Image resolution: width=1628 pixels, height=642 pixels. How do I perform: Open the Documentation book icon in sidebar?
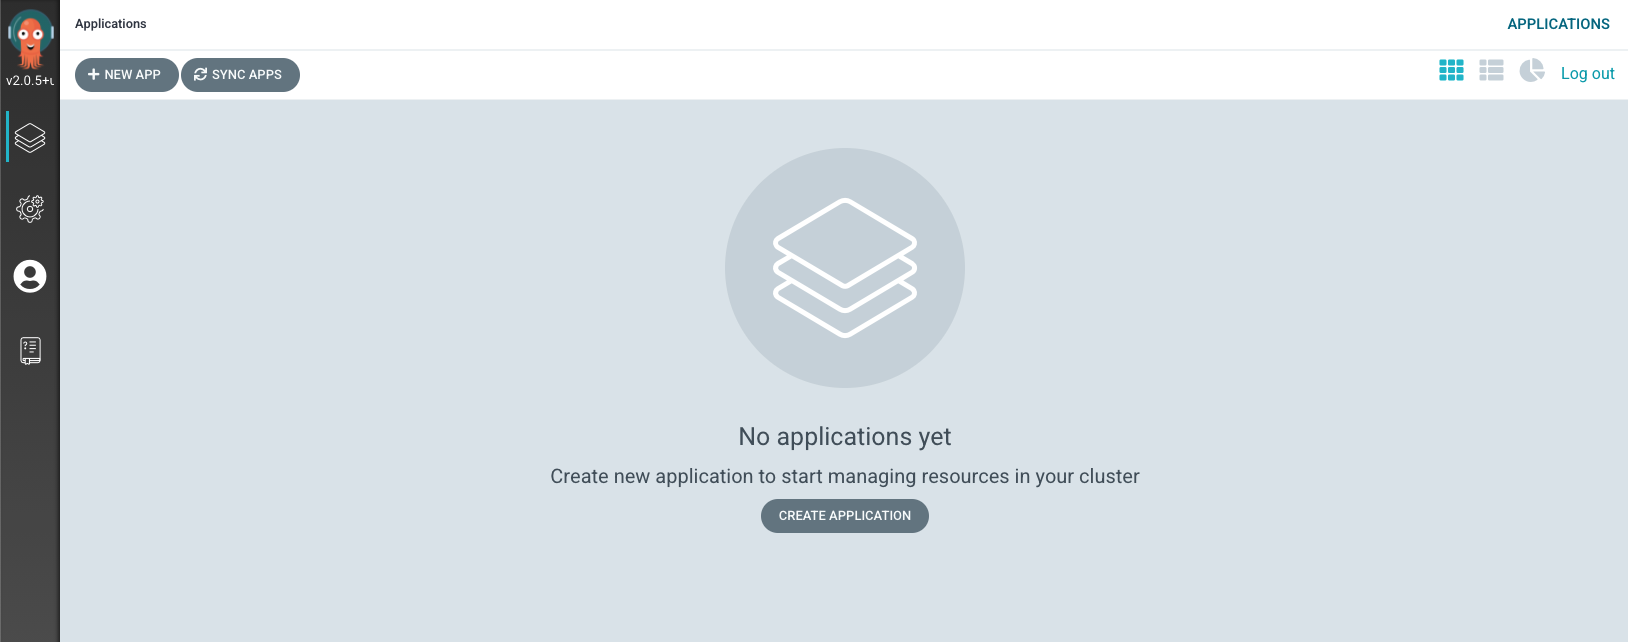(30, 350)
